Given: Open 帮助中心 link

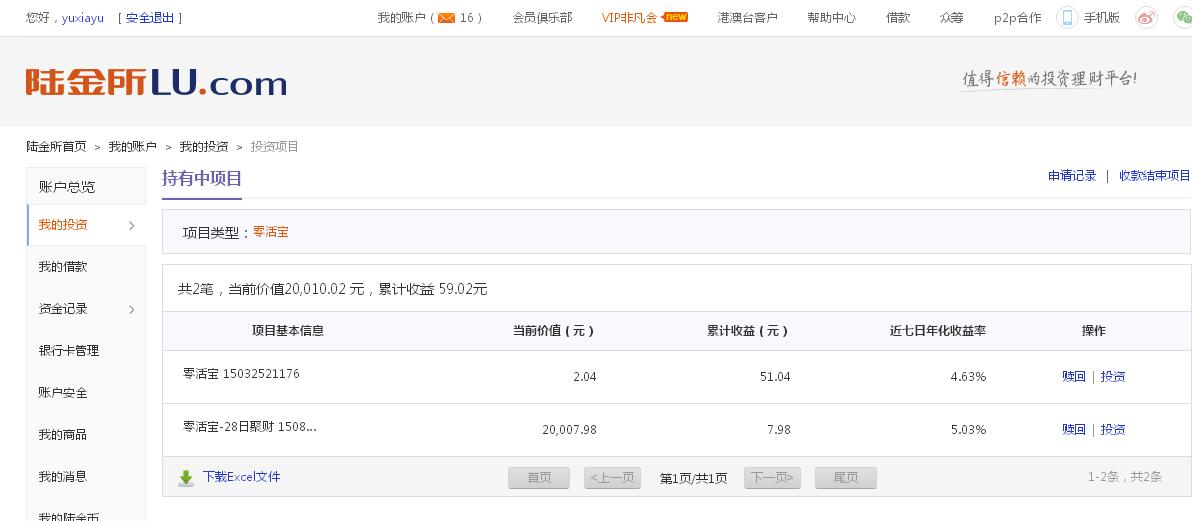Looking at the screenshot, I should click(x=832, y=17).
